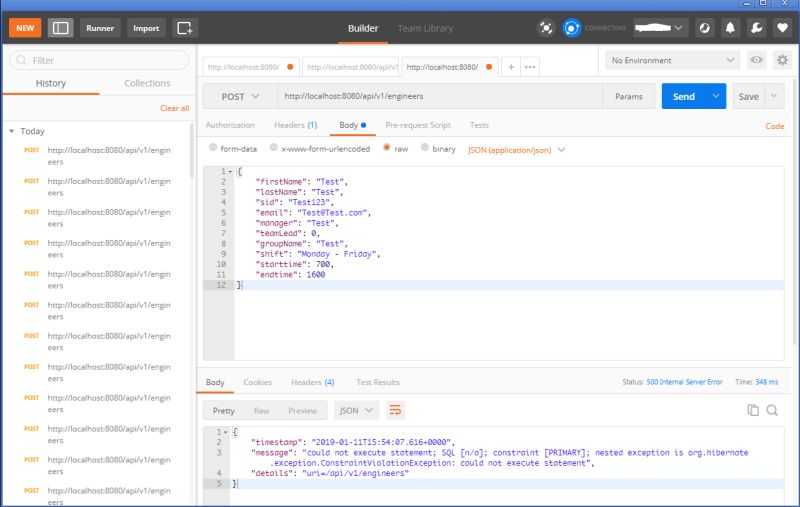Screen dimensions: 800x507
Task: Open new window icon in toolbar
Action: [185, 28]
